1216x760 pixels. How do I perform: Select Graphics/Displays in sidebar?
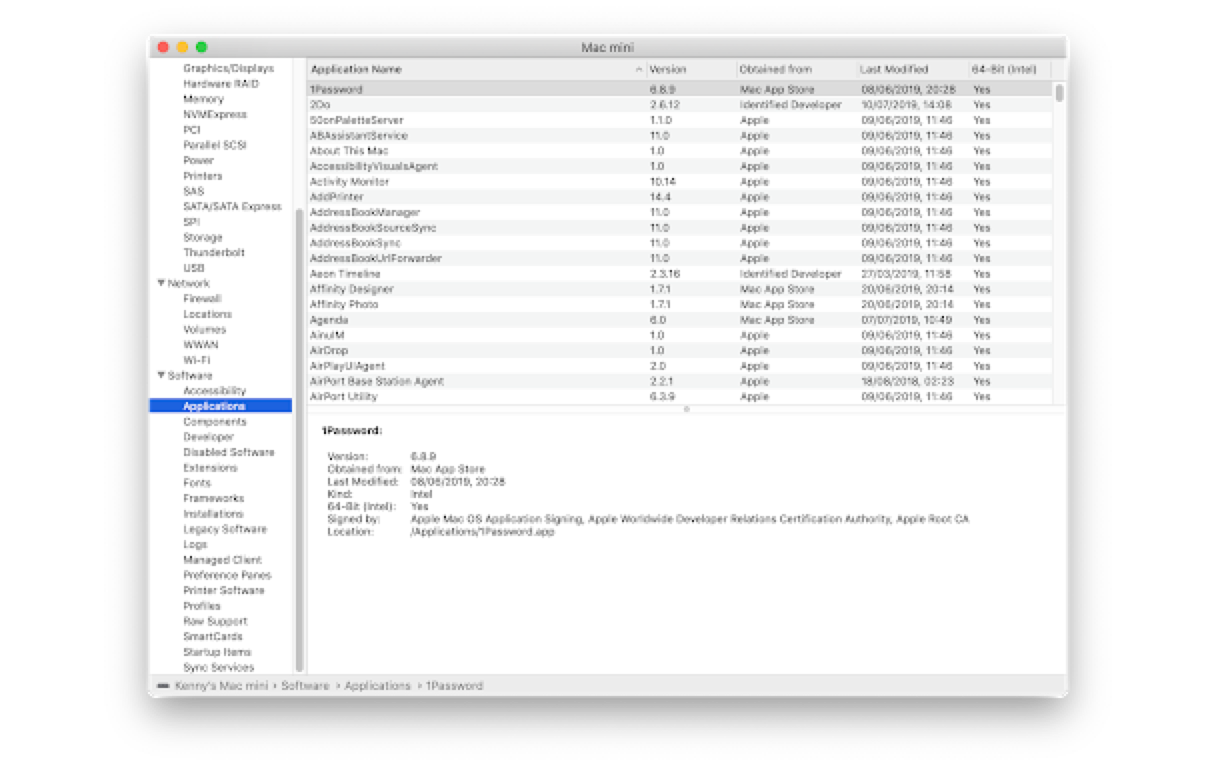coord(228,69)
